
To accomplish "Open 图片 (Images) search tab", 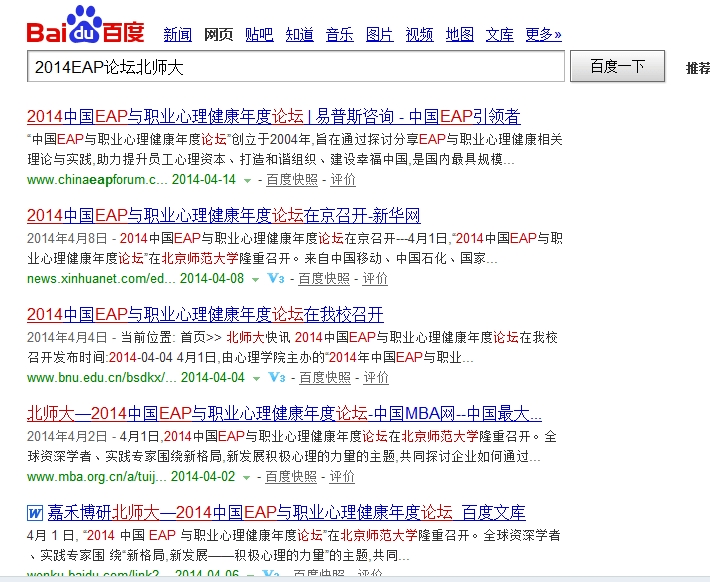I will pyautogui.click(x=379, y=35).
